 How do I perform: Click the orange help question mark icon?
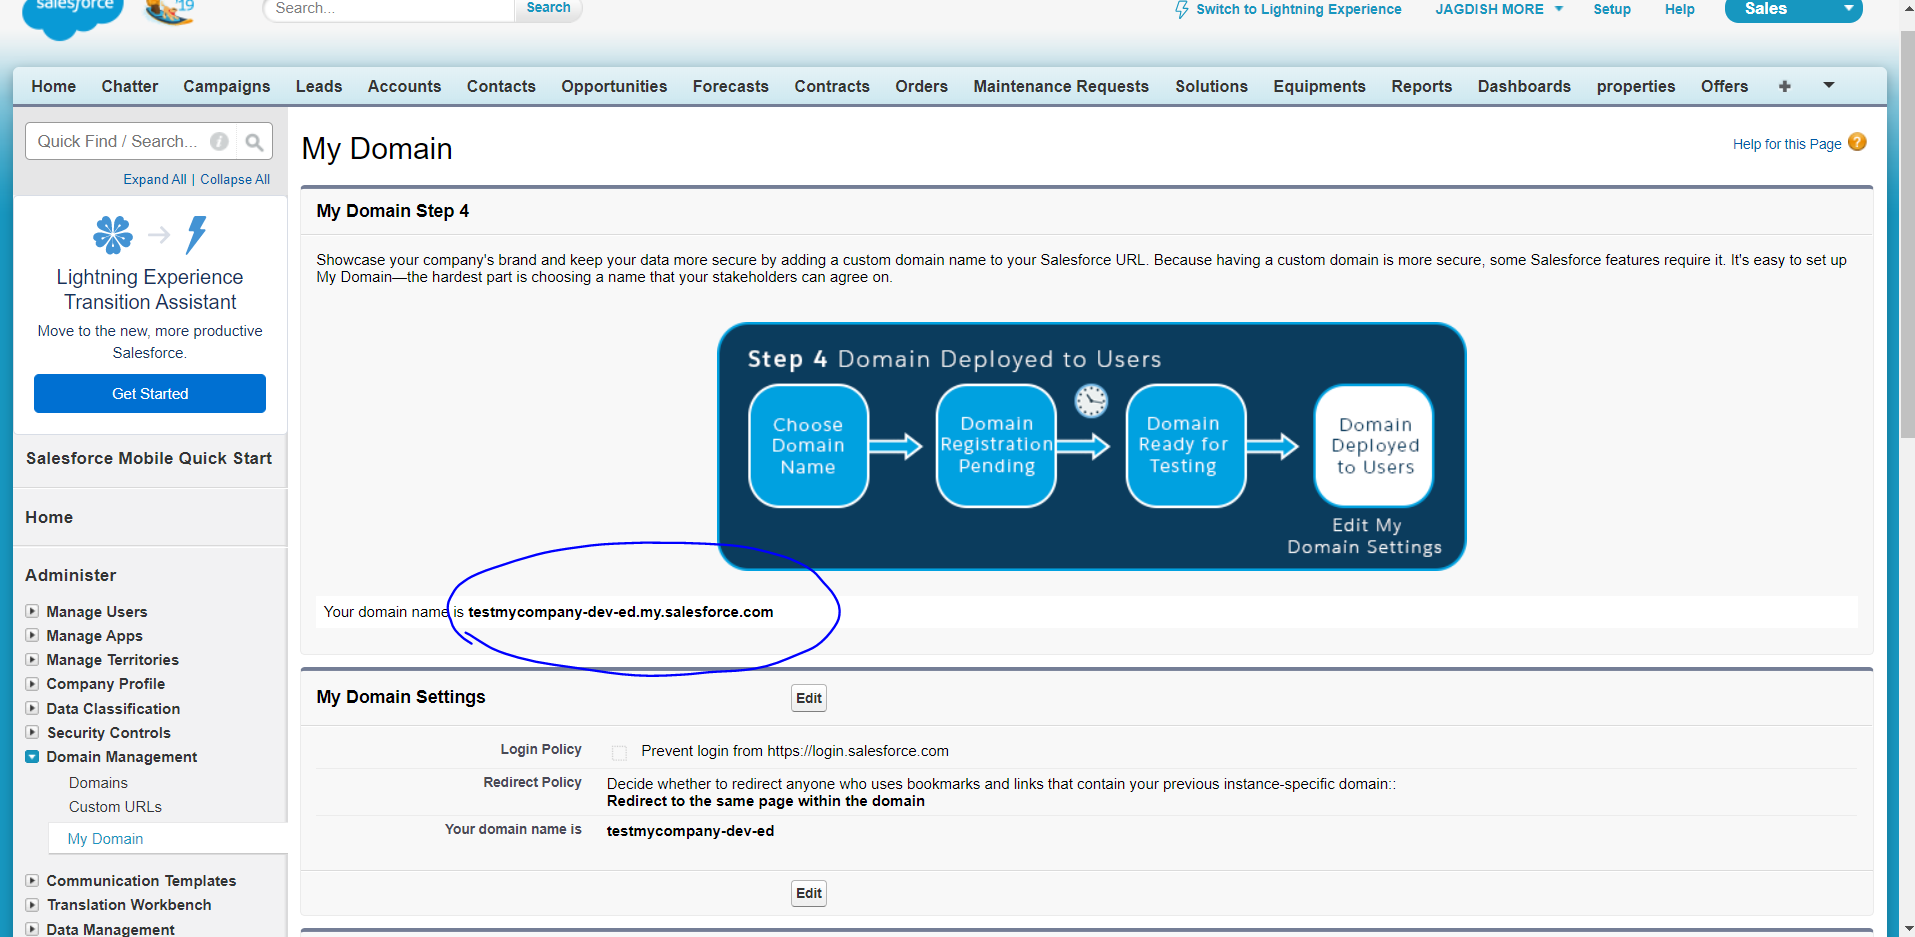tap(1857, 142)
